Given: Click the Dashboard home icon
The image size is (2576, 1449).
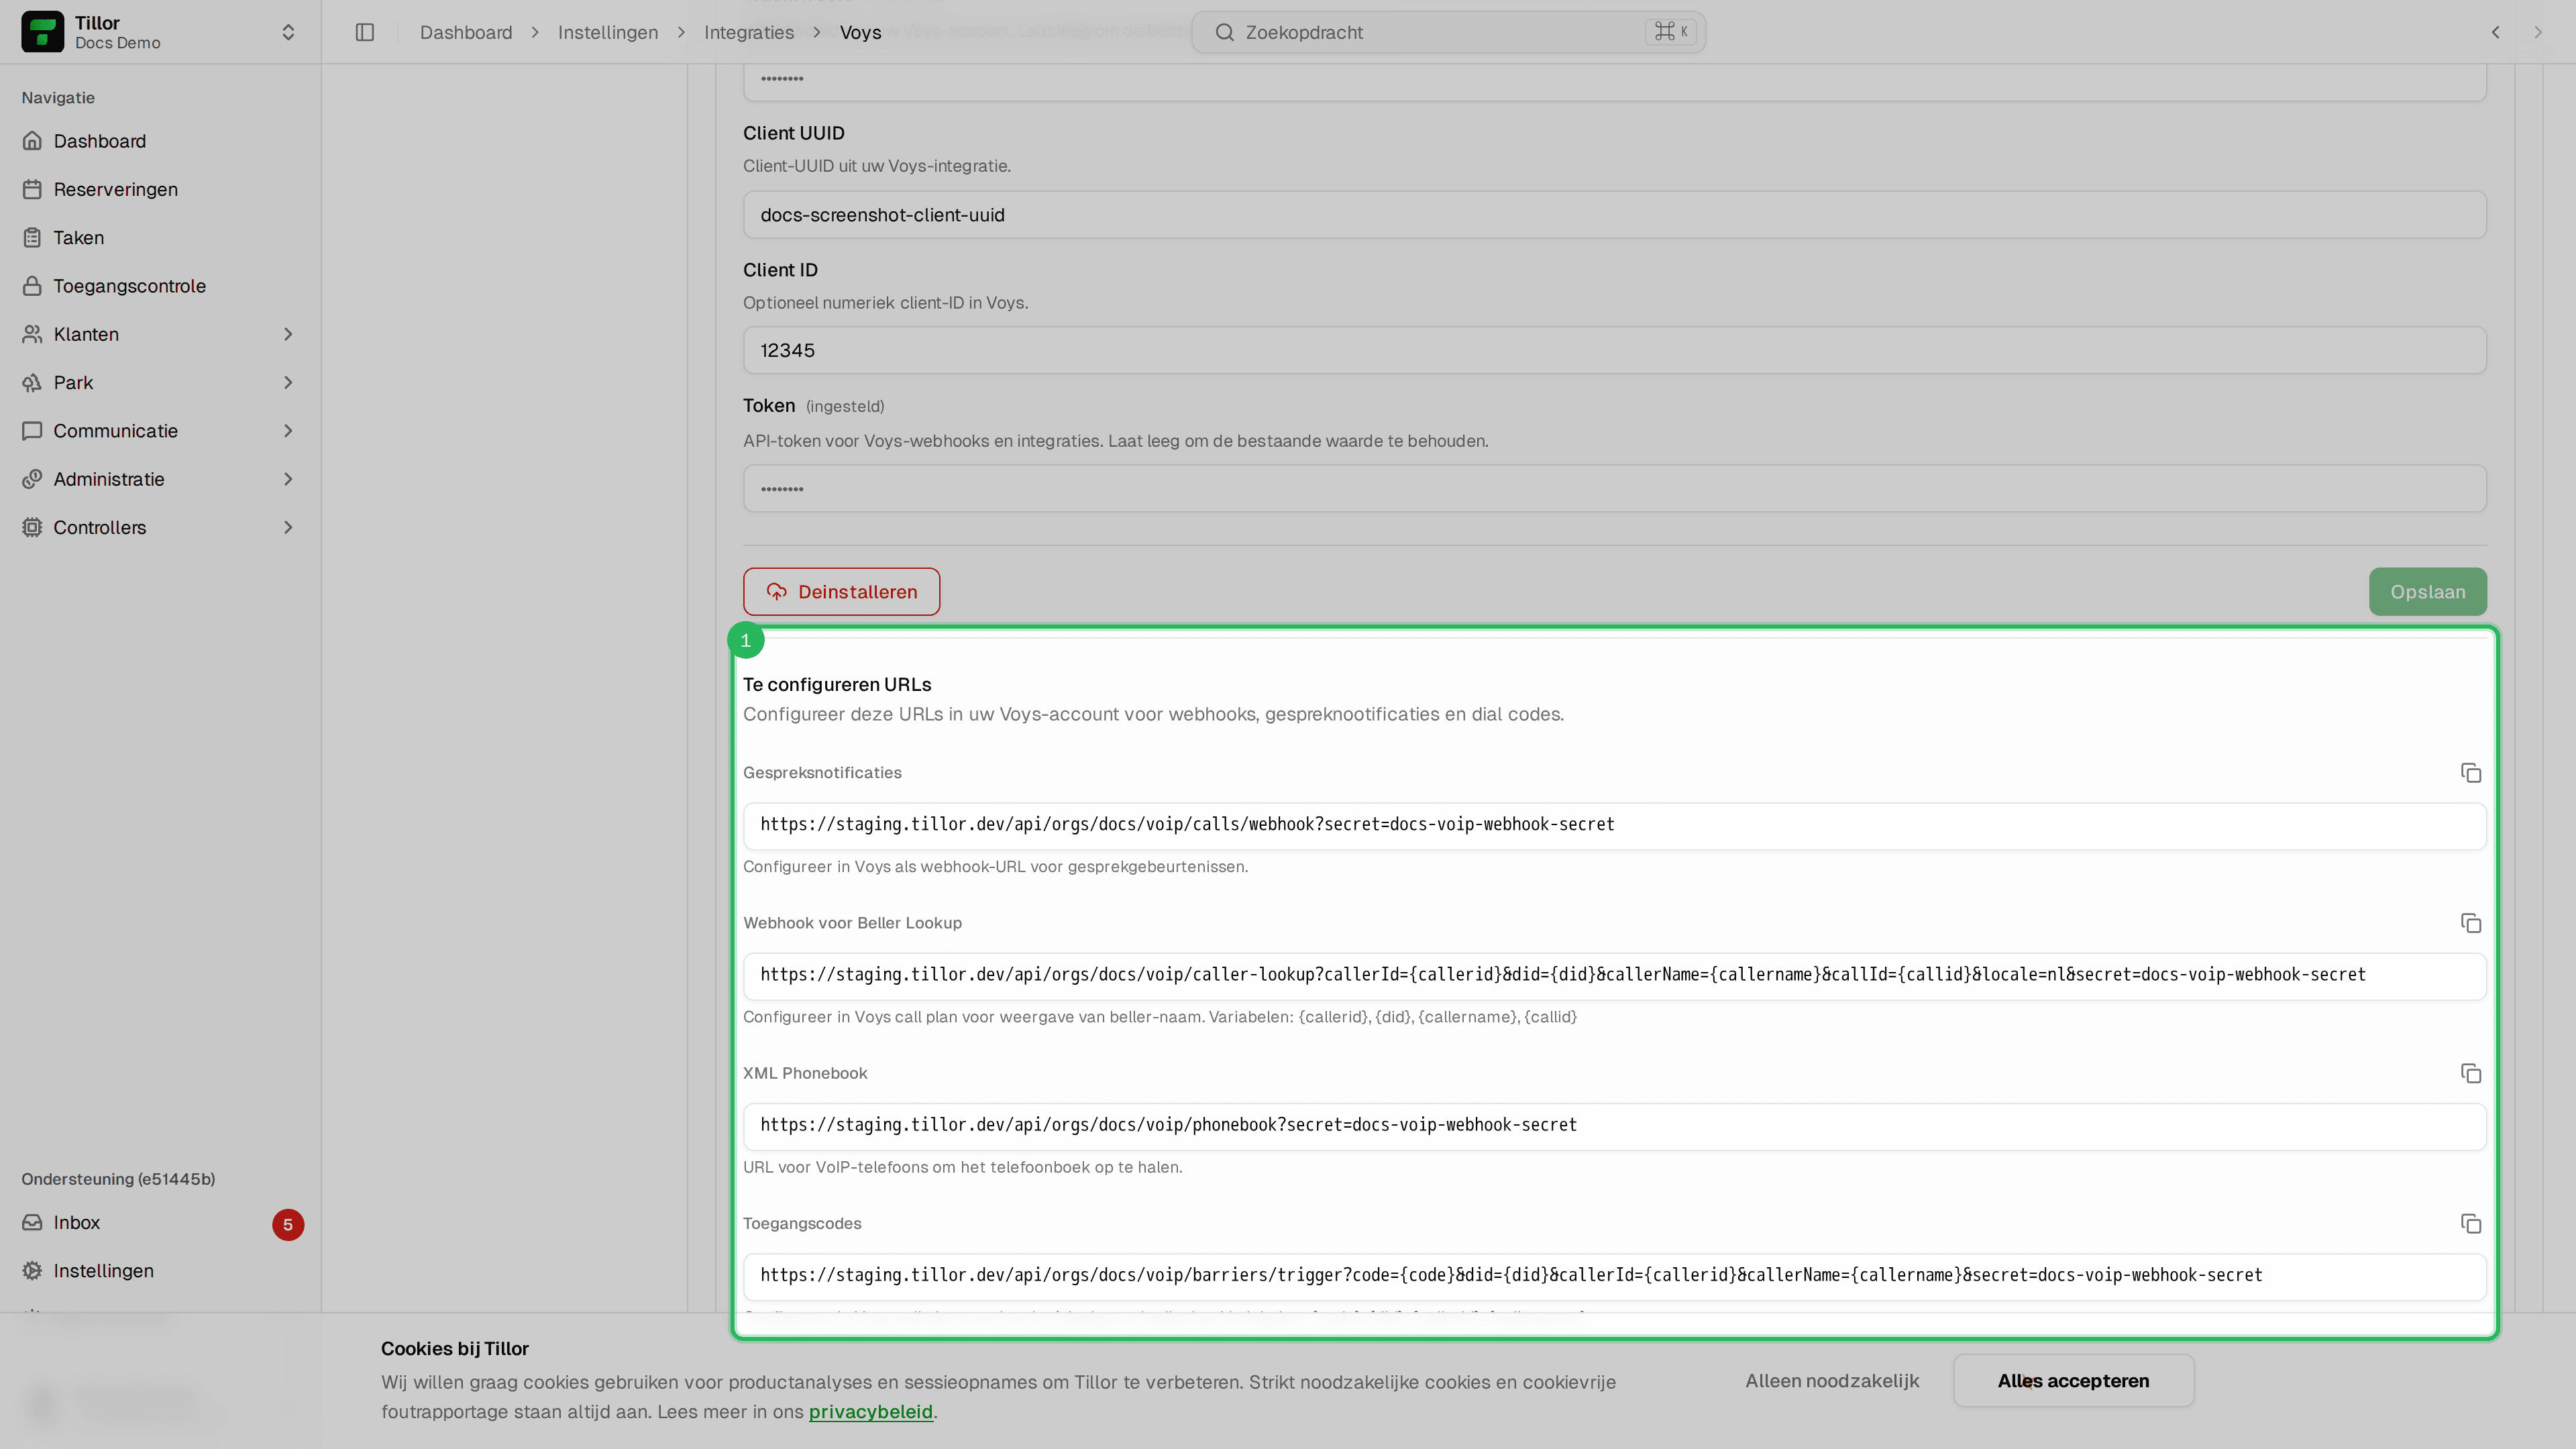Looking at the screenshot, I should pos(32,141).
